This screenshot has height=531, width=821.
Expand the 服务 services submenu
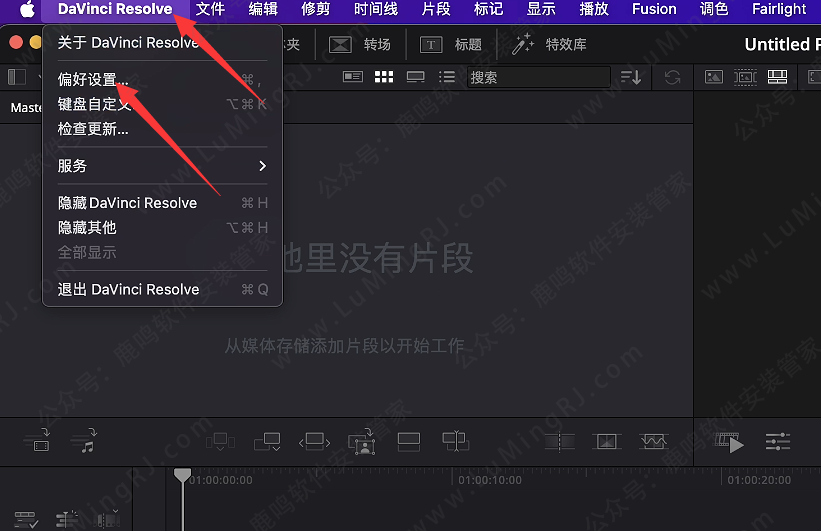point(162,166)
